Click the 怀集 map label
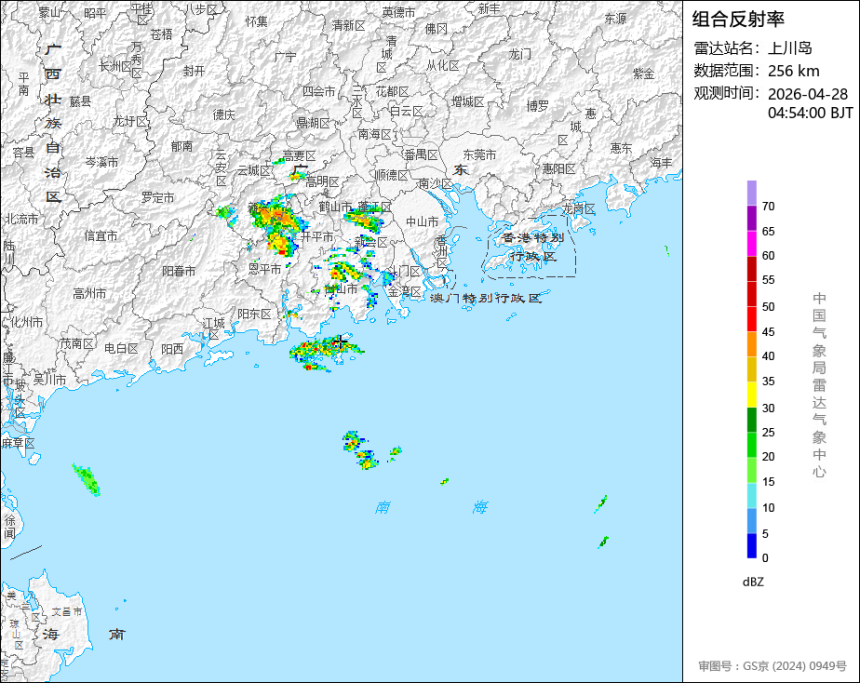Screen dimensions: 860x683 257,21
